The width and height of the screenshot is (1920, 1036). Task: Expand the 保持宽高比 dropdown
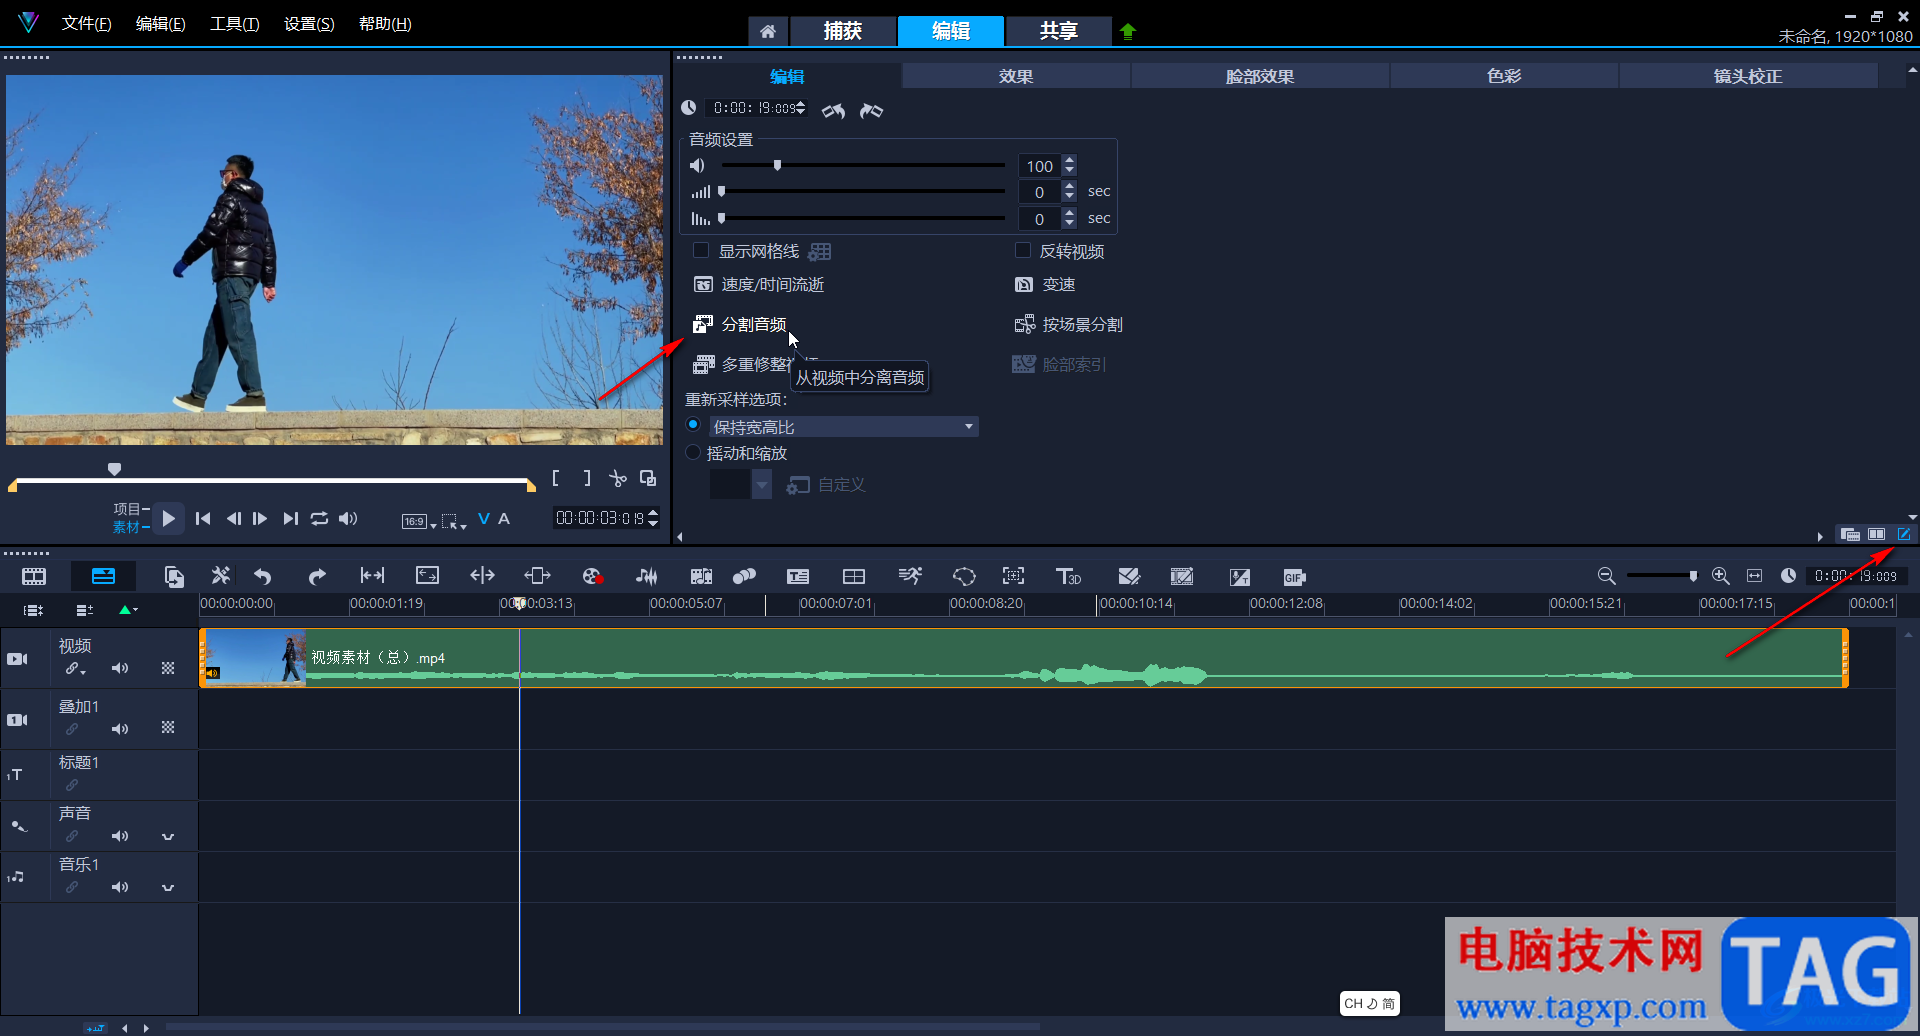pos(968,427)
